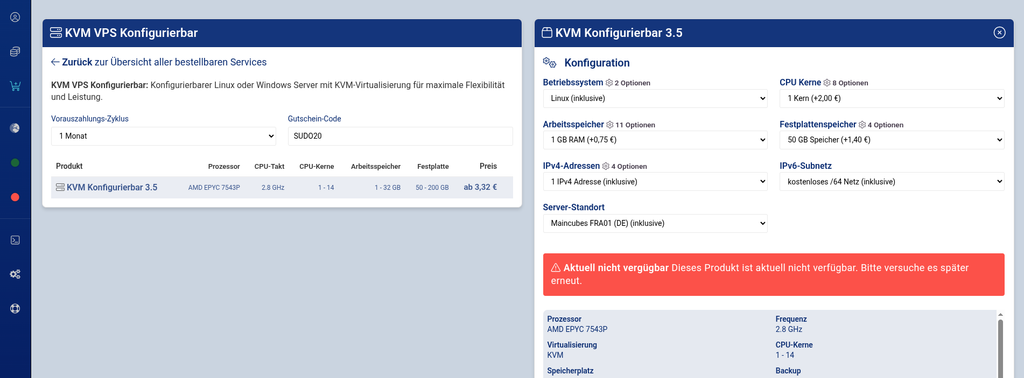Open the lifebuoy support sidebar icon

[x=15, y=308]
